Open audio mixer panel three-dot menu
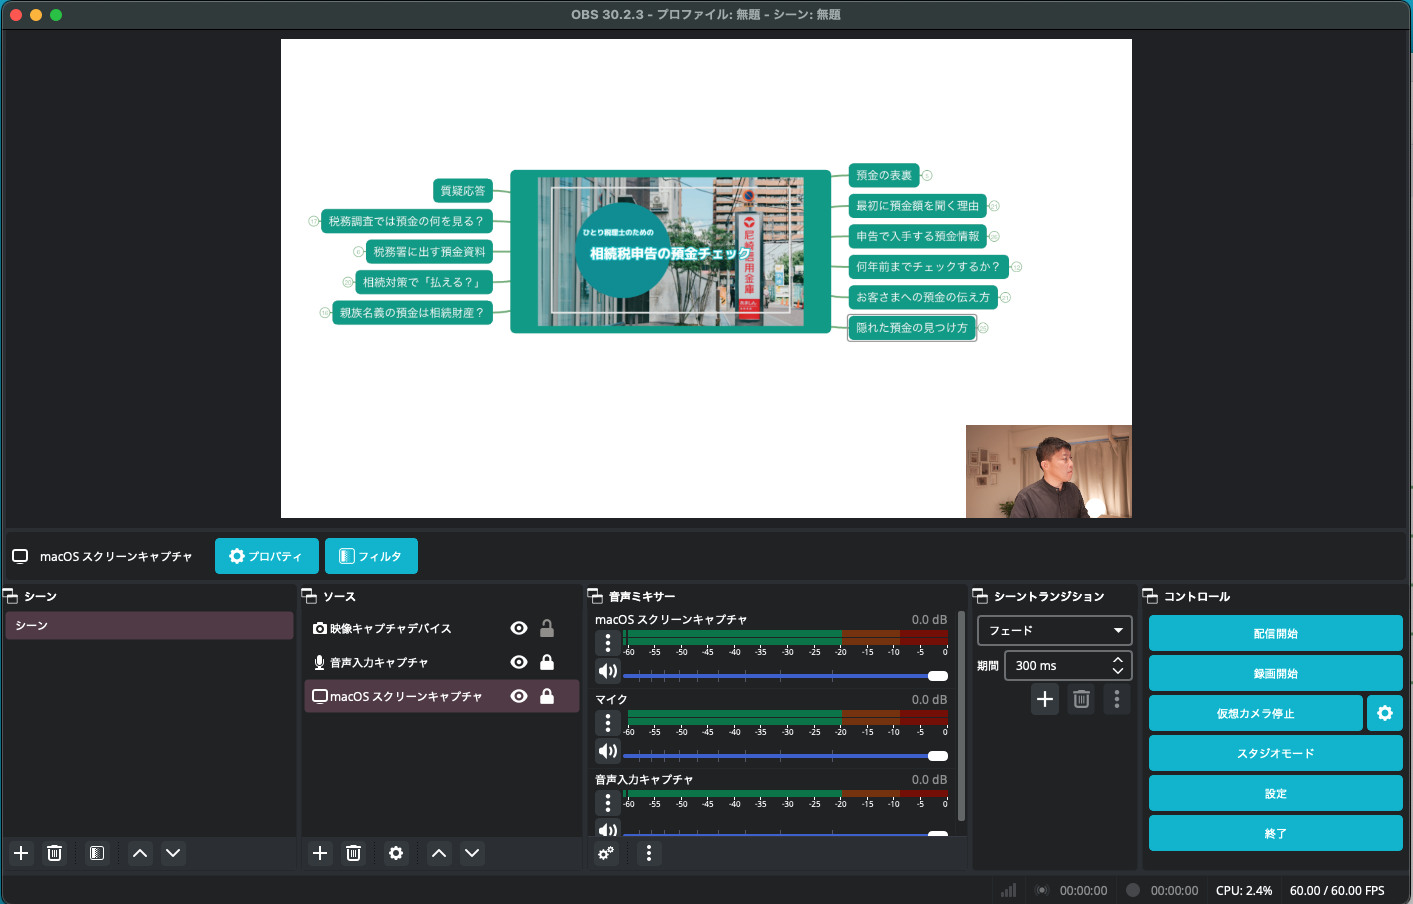This screenshot has height=904, width=1413. click(649, 853)
